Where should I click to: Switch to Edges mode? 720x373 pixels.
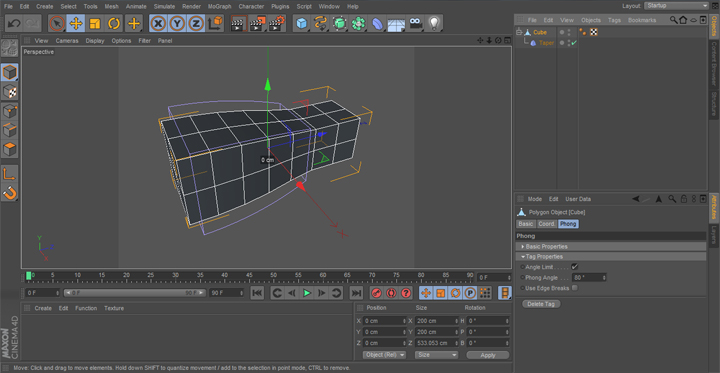pos(10,130)
